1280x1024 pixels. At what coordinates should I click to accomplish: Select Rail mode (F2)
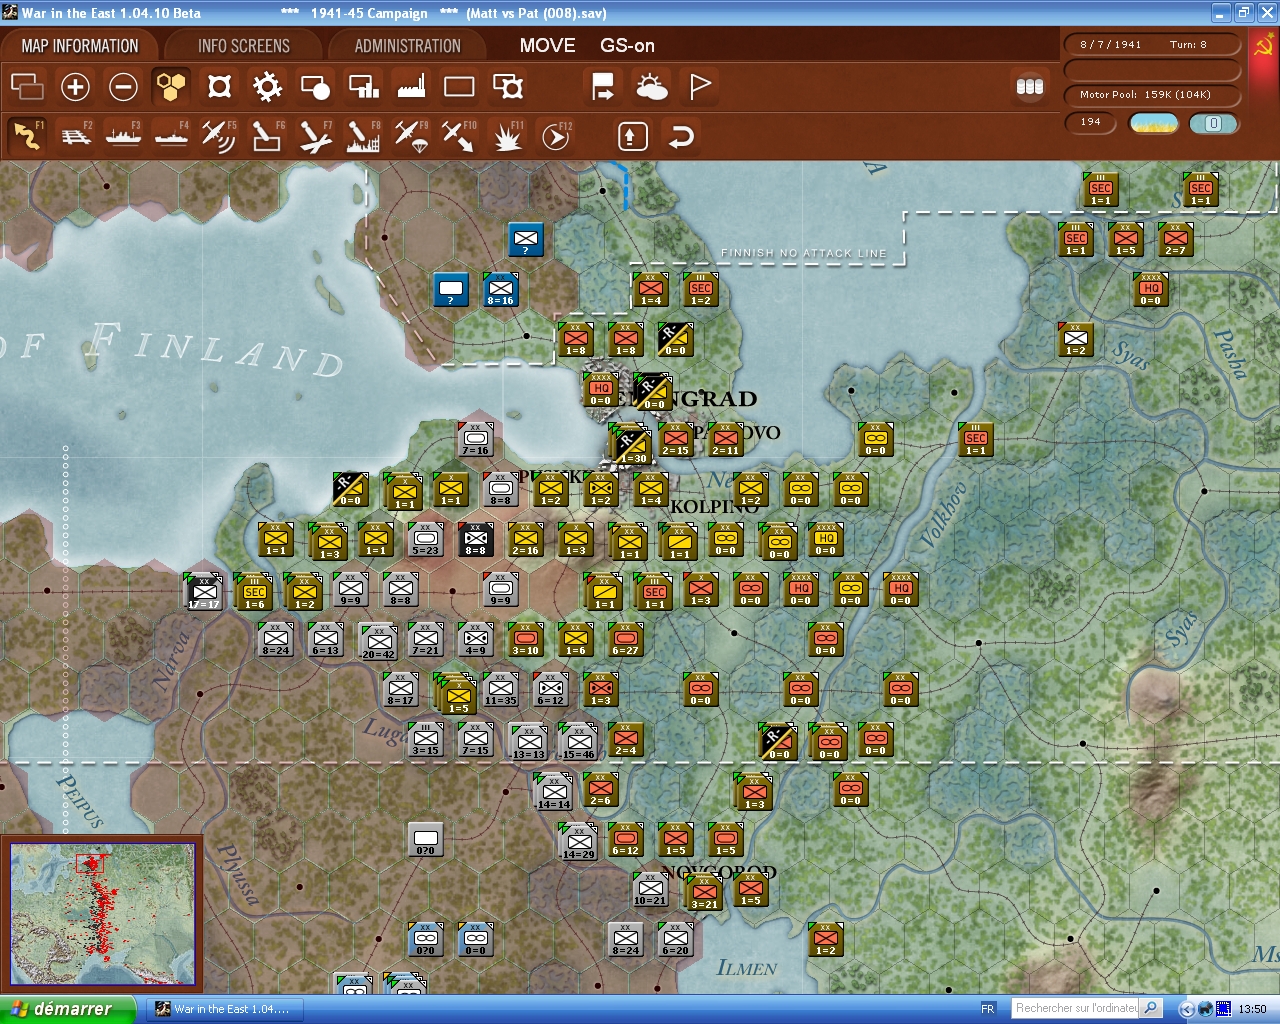tap(76, 136)
